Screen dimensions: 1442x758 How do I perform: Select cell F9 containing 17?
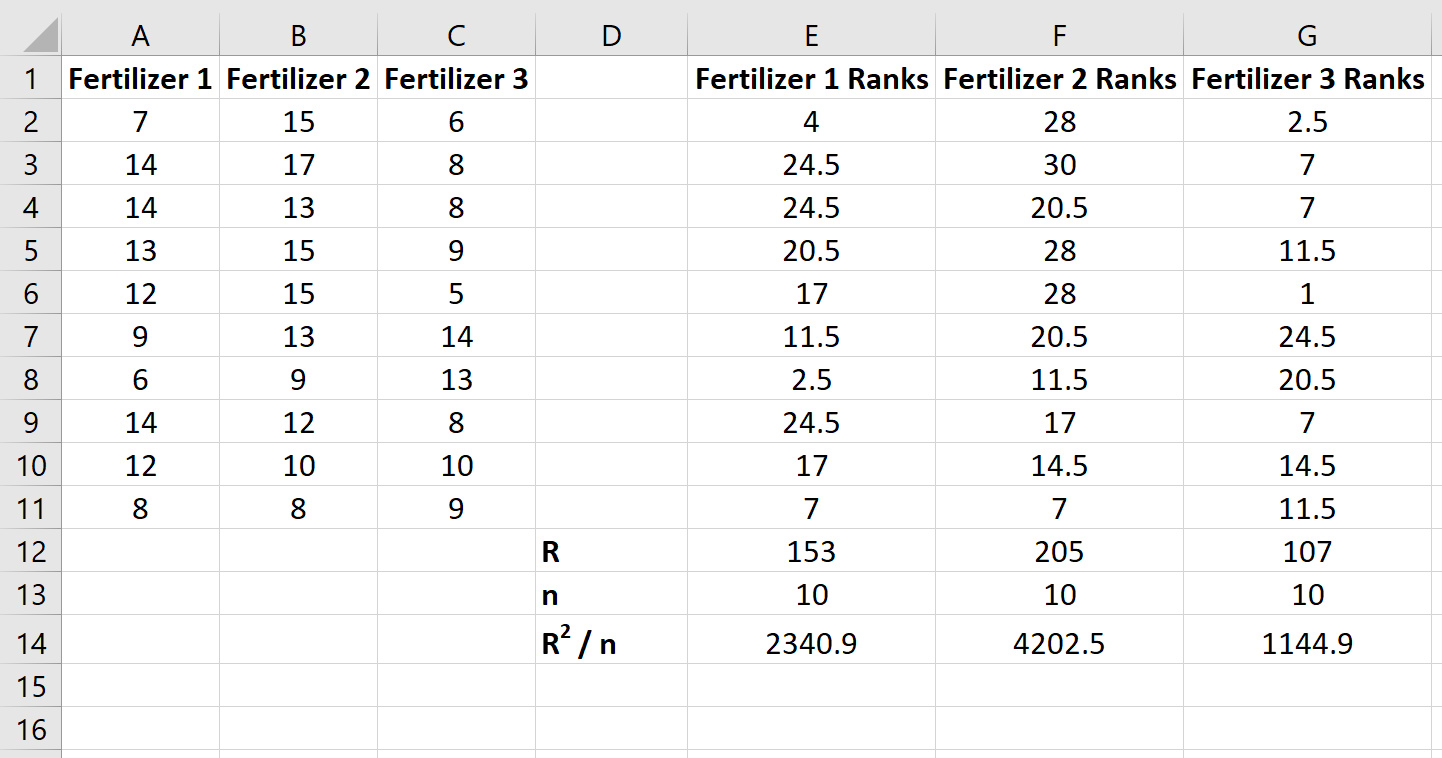click(1060, 422)
